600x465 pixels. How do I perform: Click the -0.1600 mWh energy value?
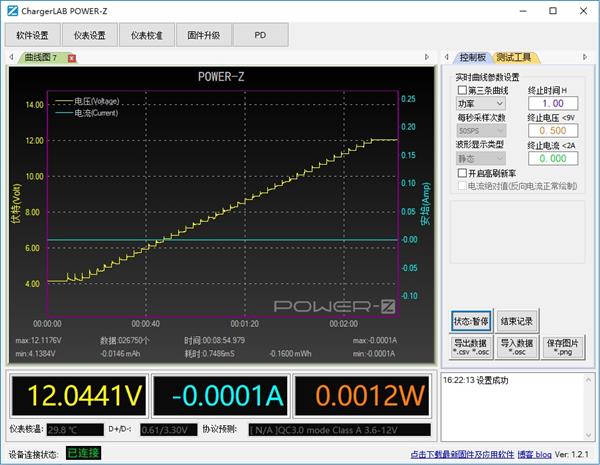290,354
